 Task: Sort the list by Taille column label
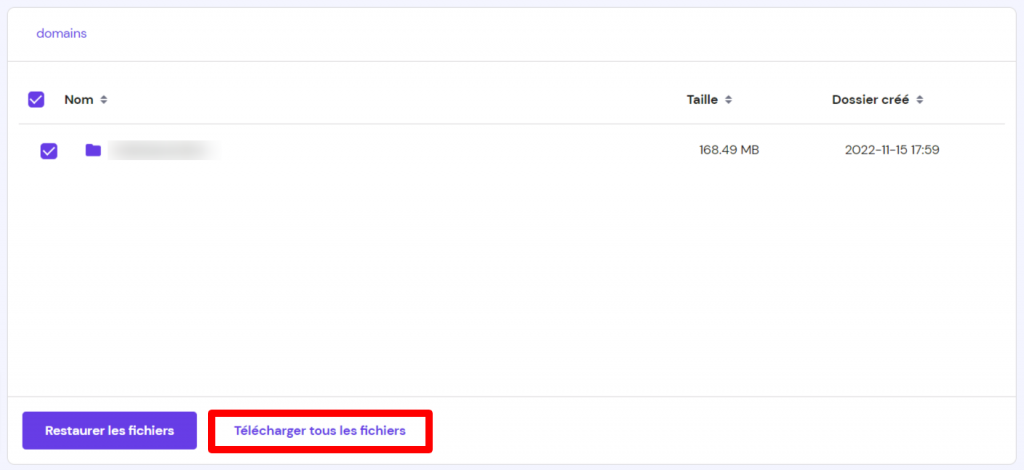[702, 99]
